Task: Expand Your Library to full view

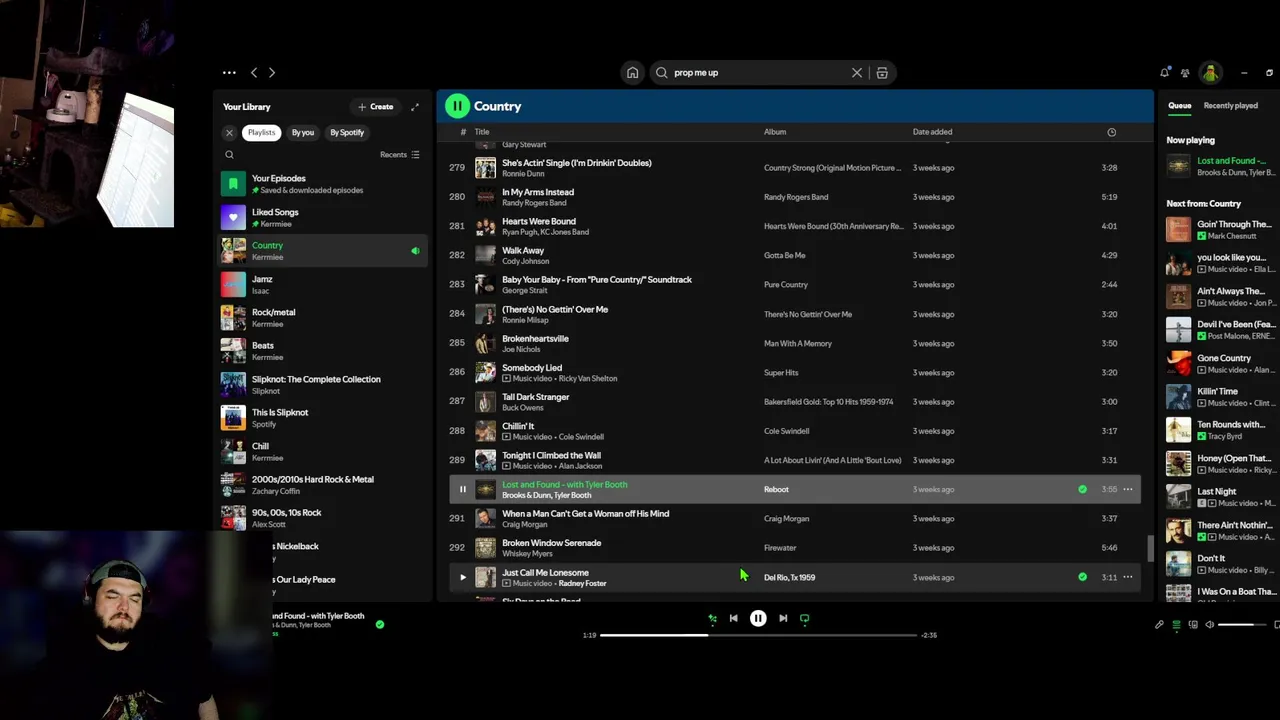Action: coord(415,106)
